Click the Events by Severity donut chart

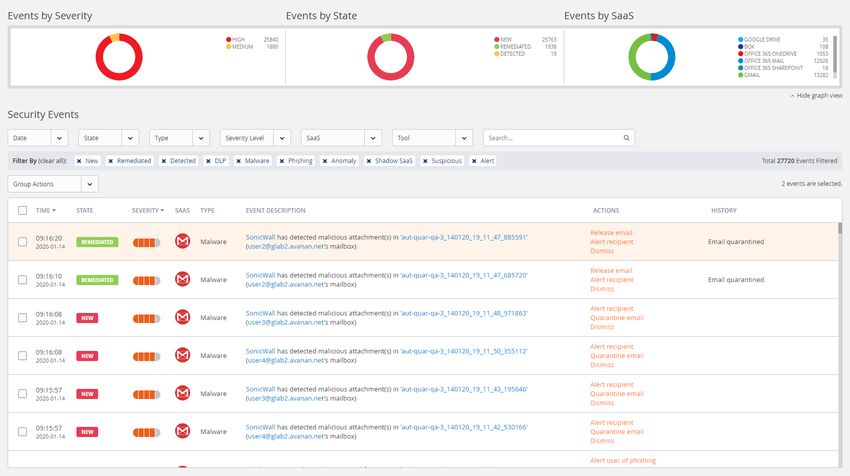(119, 57)
